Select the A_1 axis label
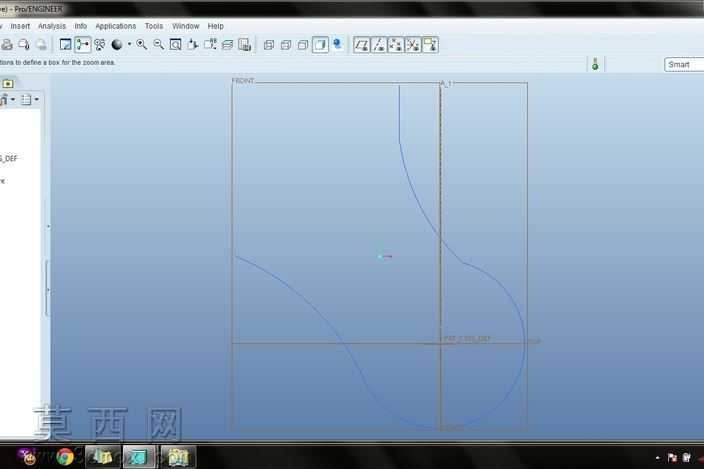Viewport: 704px width, 469px height. point(447,83)
